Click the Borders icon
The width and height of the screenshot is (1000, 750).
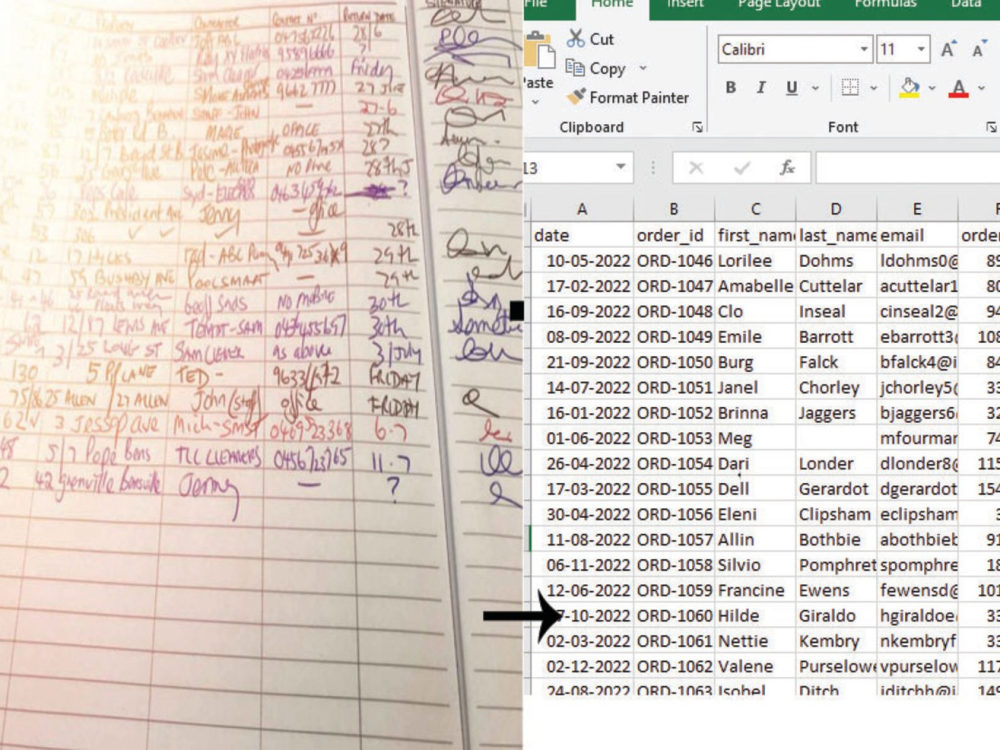(x=850, y=87)
